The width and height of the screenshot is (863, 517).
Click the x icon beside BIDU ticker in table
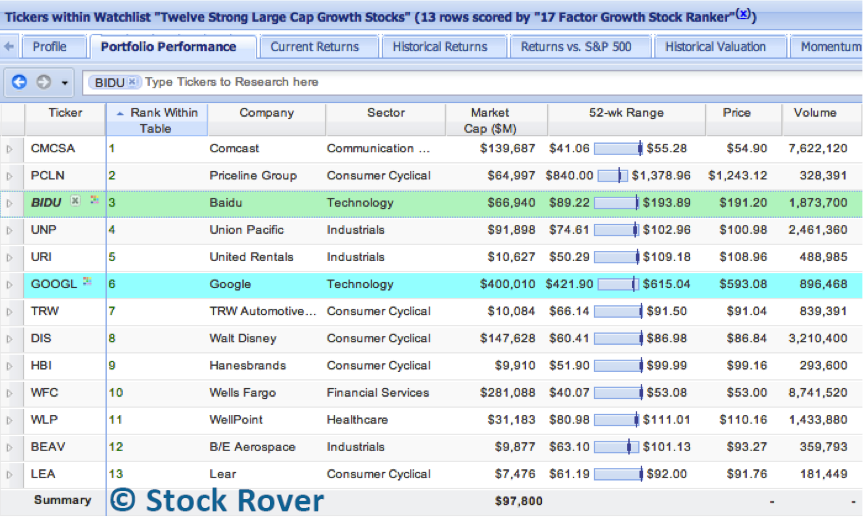click(75, 200)
